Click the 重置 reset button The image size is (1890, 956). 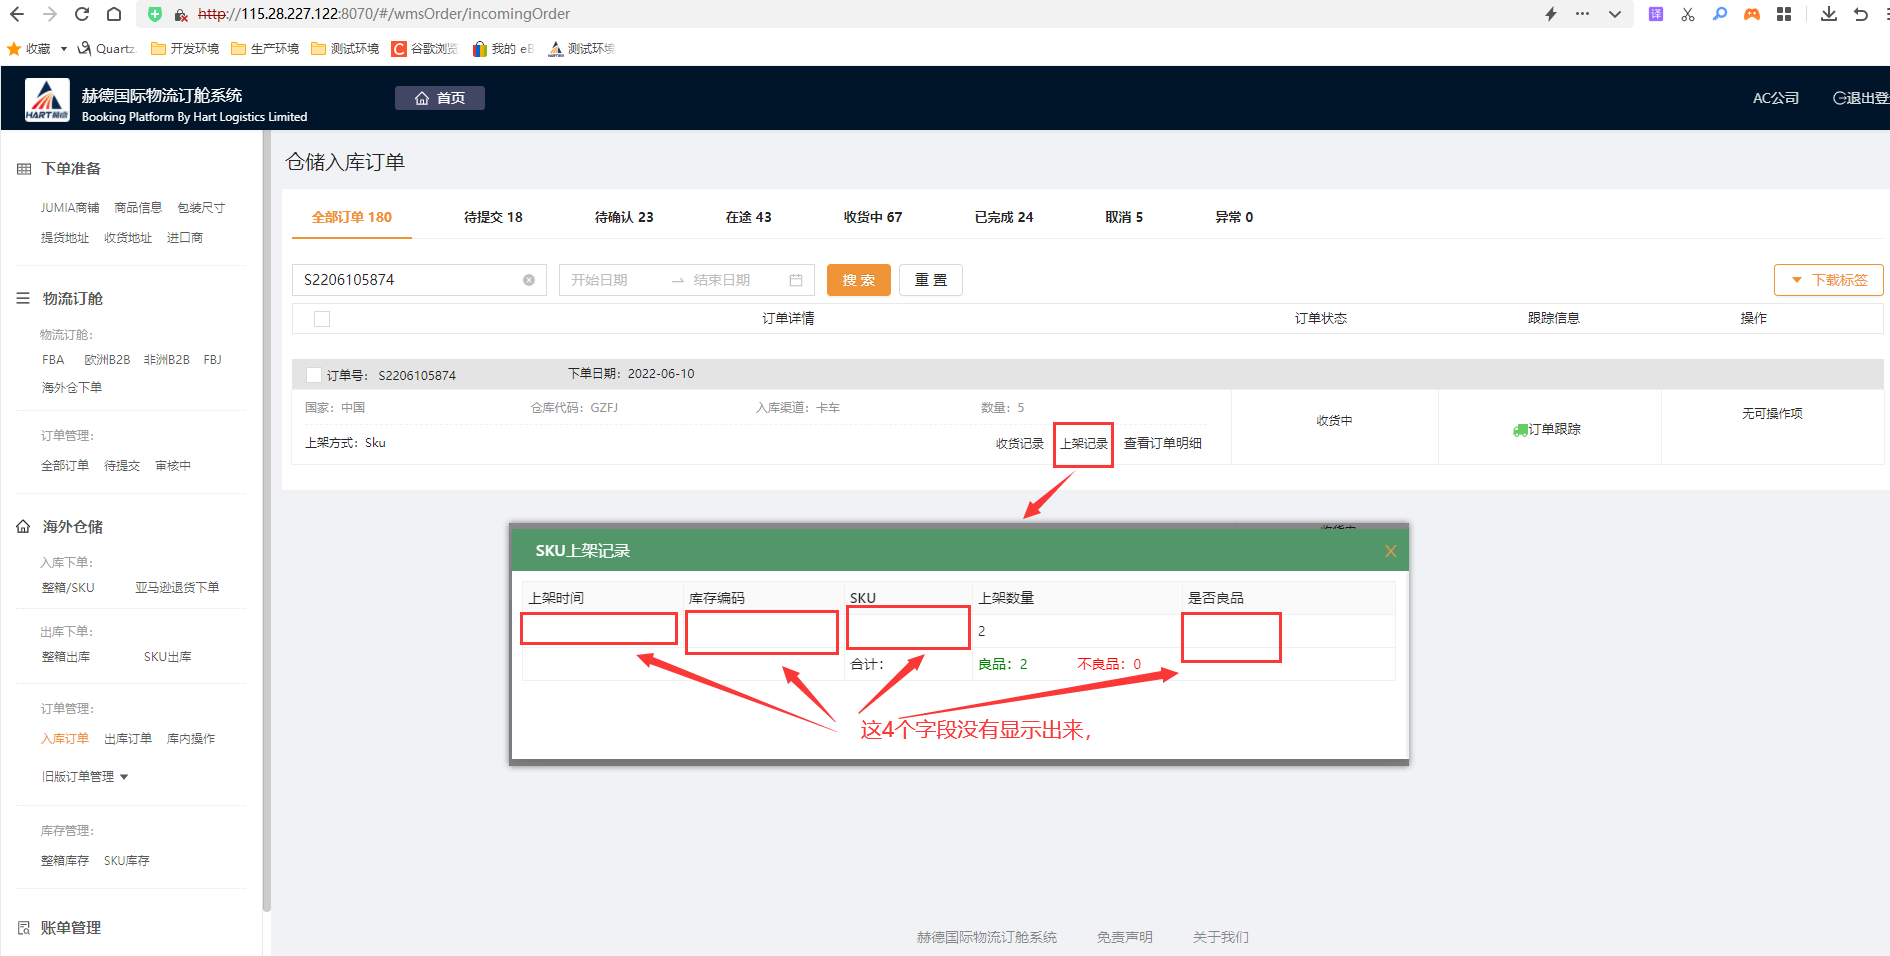pos(930,280)
